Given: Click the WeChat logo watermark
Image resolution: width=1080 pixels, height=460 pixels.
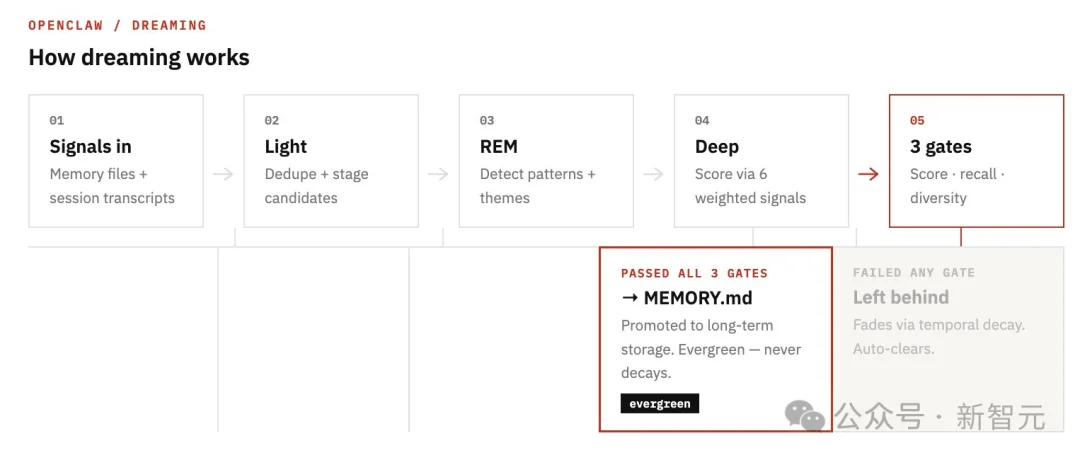Looking at the screenshot, I should coord(805,416).
